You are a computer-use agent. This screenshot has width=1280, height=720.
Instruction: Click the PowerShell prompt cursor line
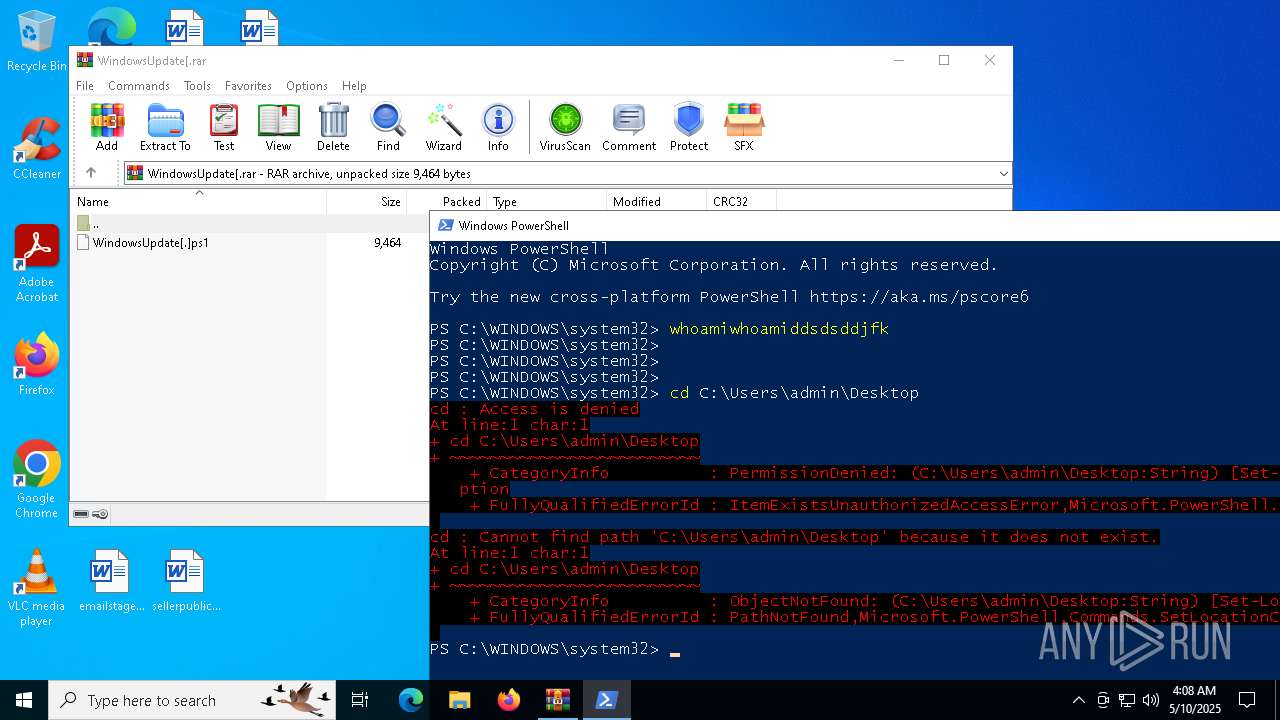855,649
